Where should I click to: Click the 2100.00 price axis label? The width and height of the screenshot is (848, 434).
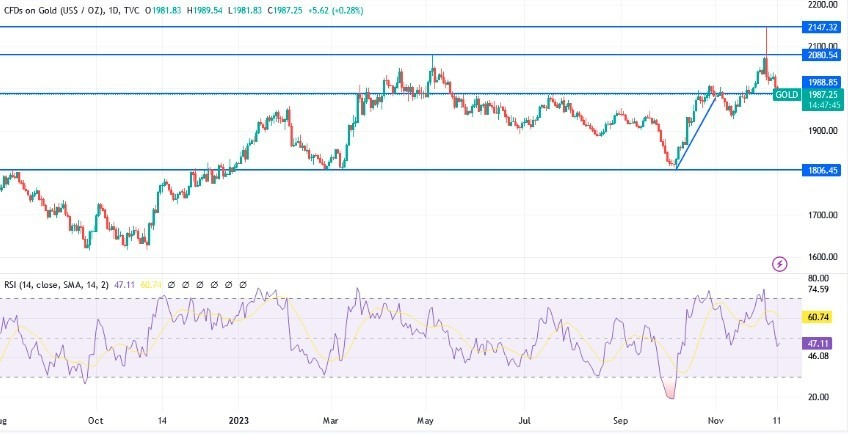[x=823, y=46]
